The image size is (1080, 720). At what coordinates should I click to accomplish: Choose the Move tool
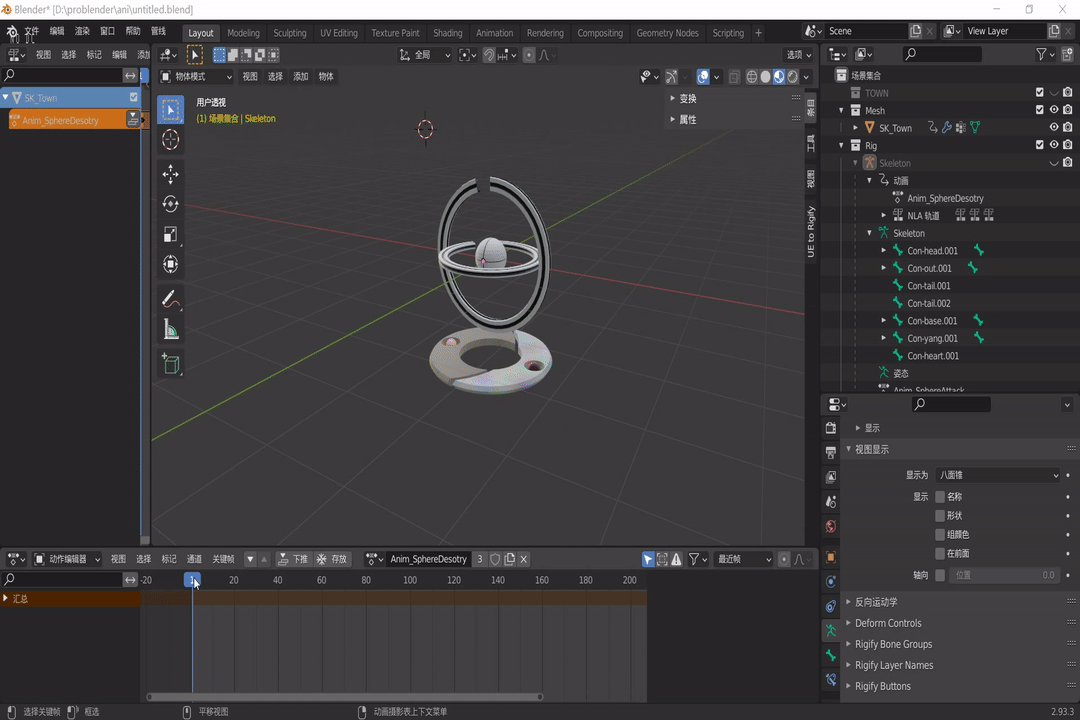pyautogui.click(x=170, y=174)
